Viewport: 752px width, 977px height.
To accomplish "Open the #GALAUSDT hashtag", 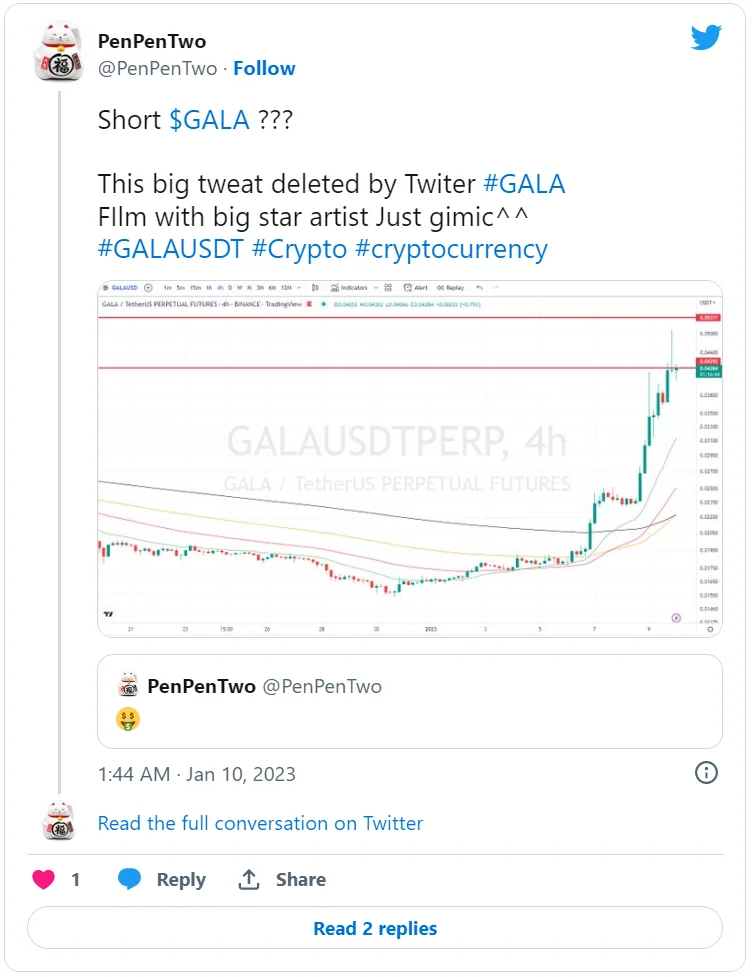I will pyautogui.click(x=170, y=249).
